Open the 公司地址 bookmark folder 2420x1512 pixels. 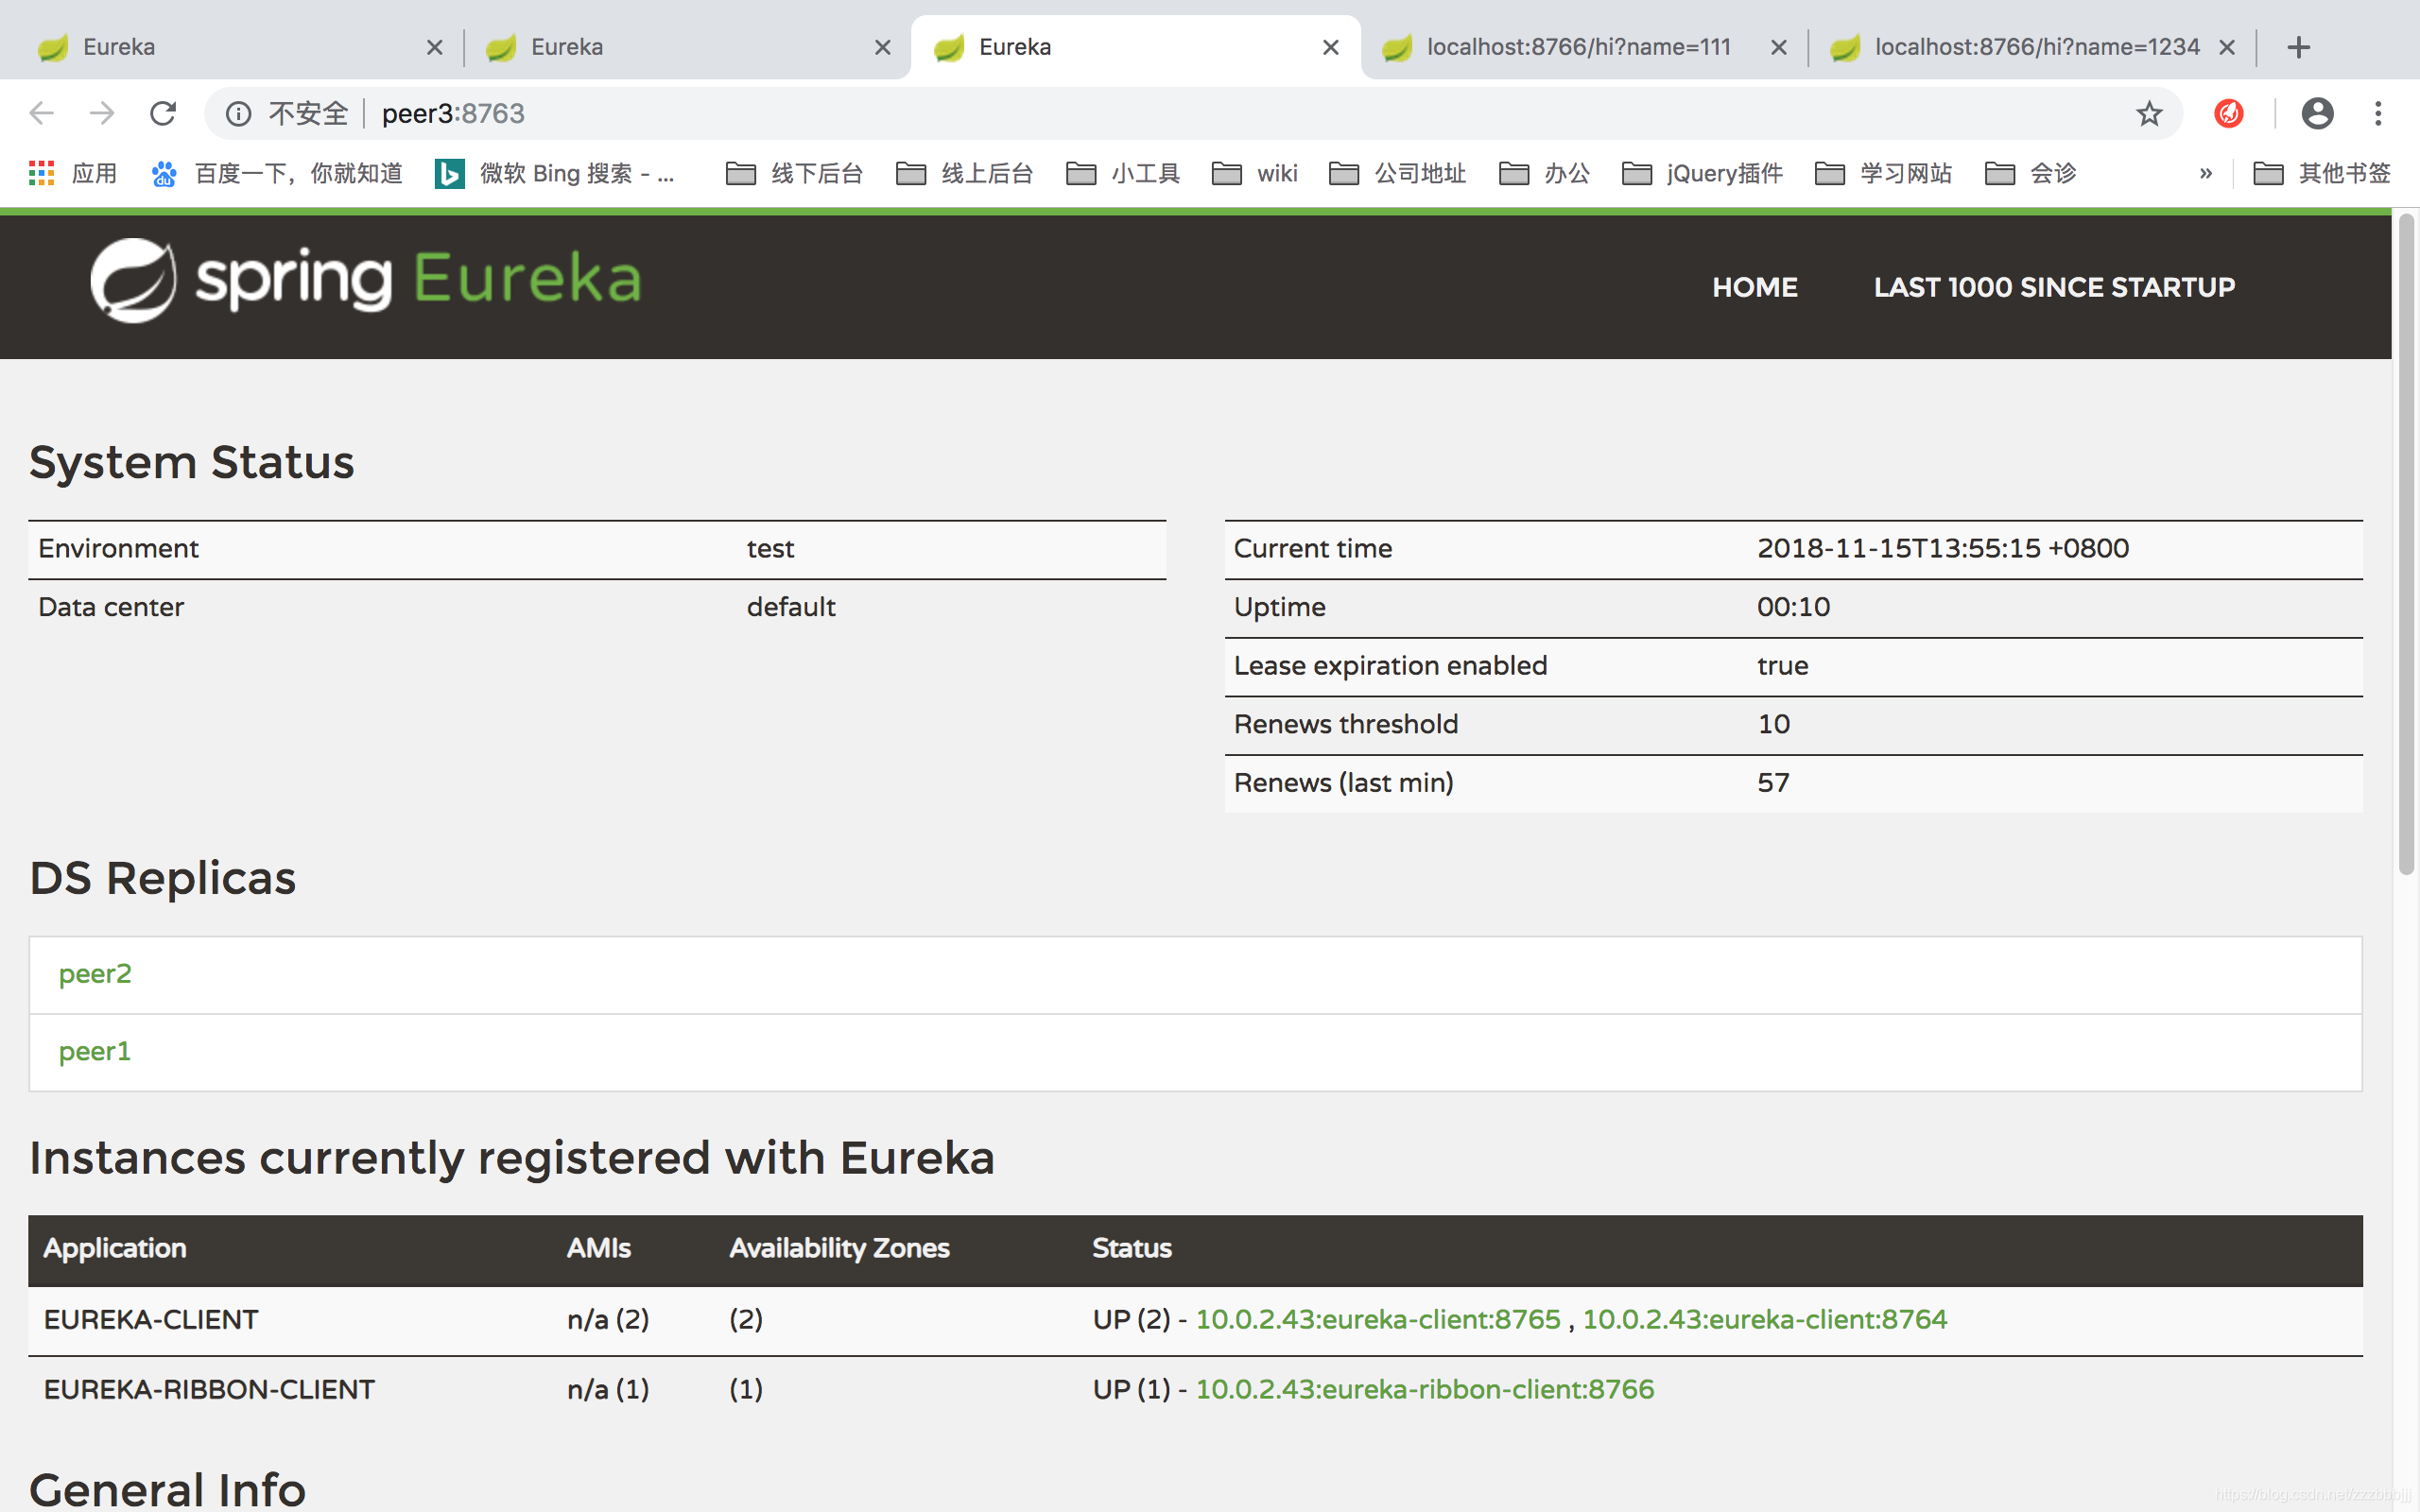(x=1398, y=173)
